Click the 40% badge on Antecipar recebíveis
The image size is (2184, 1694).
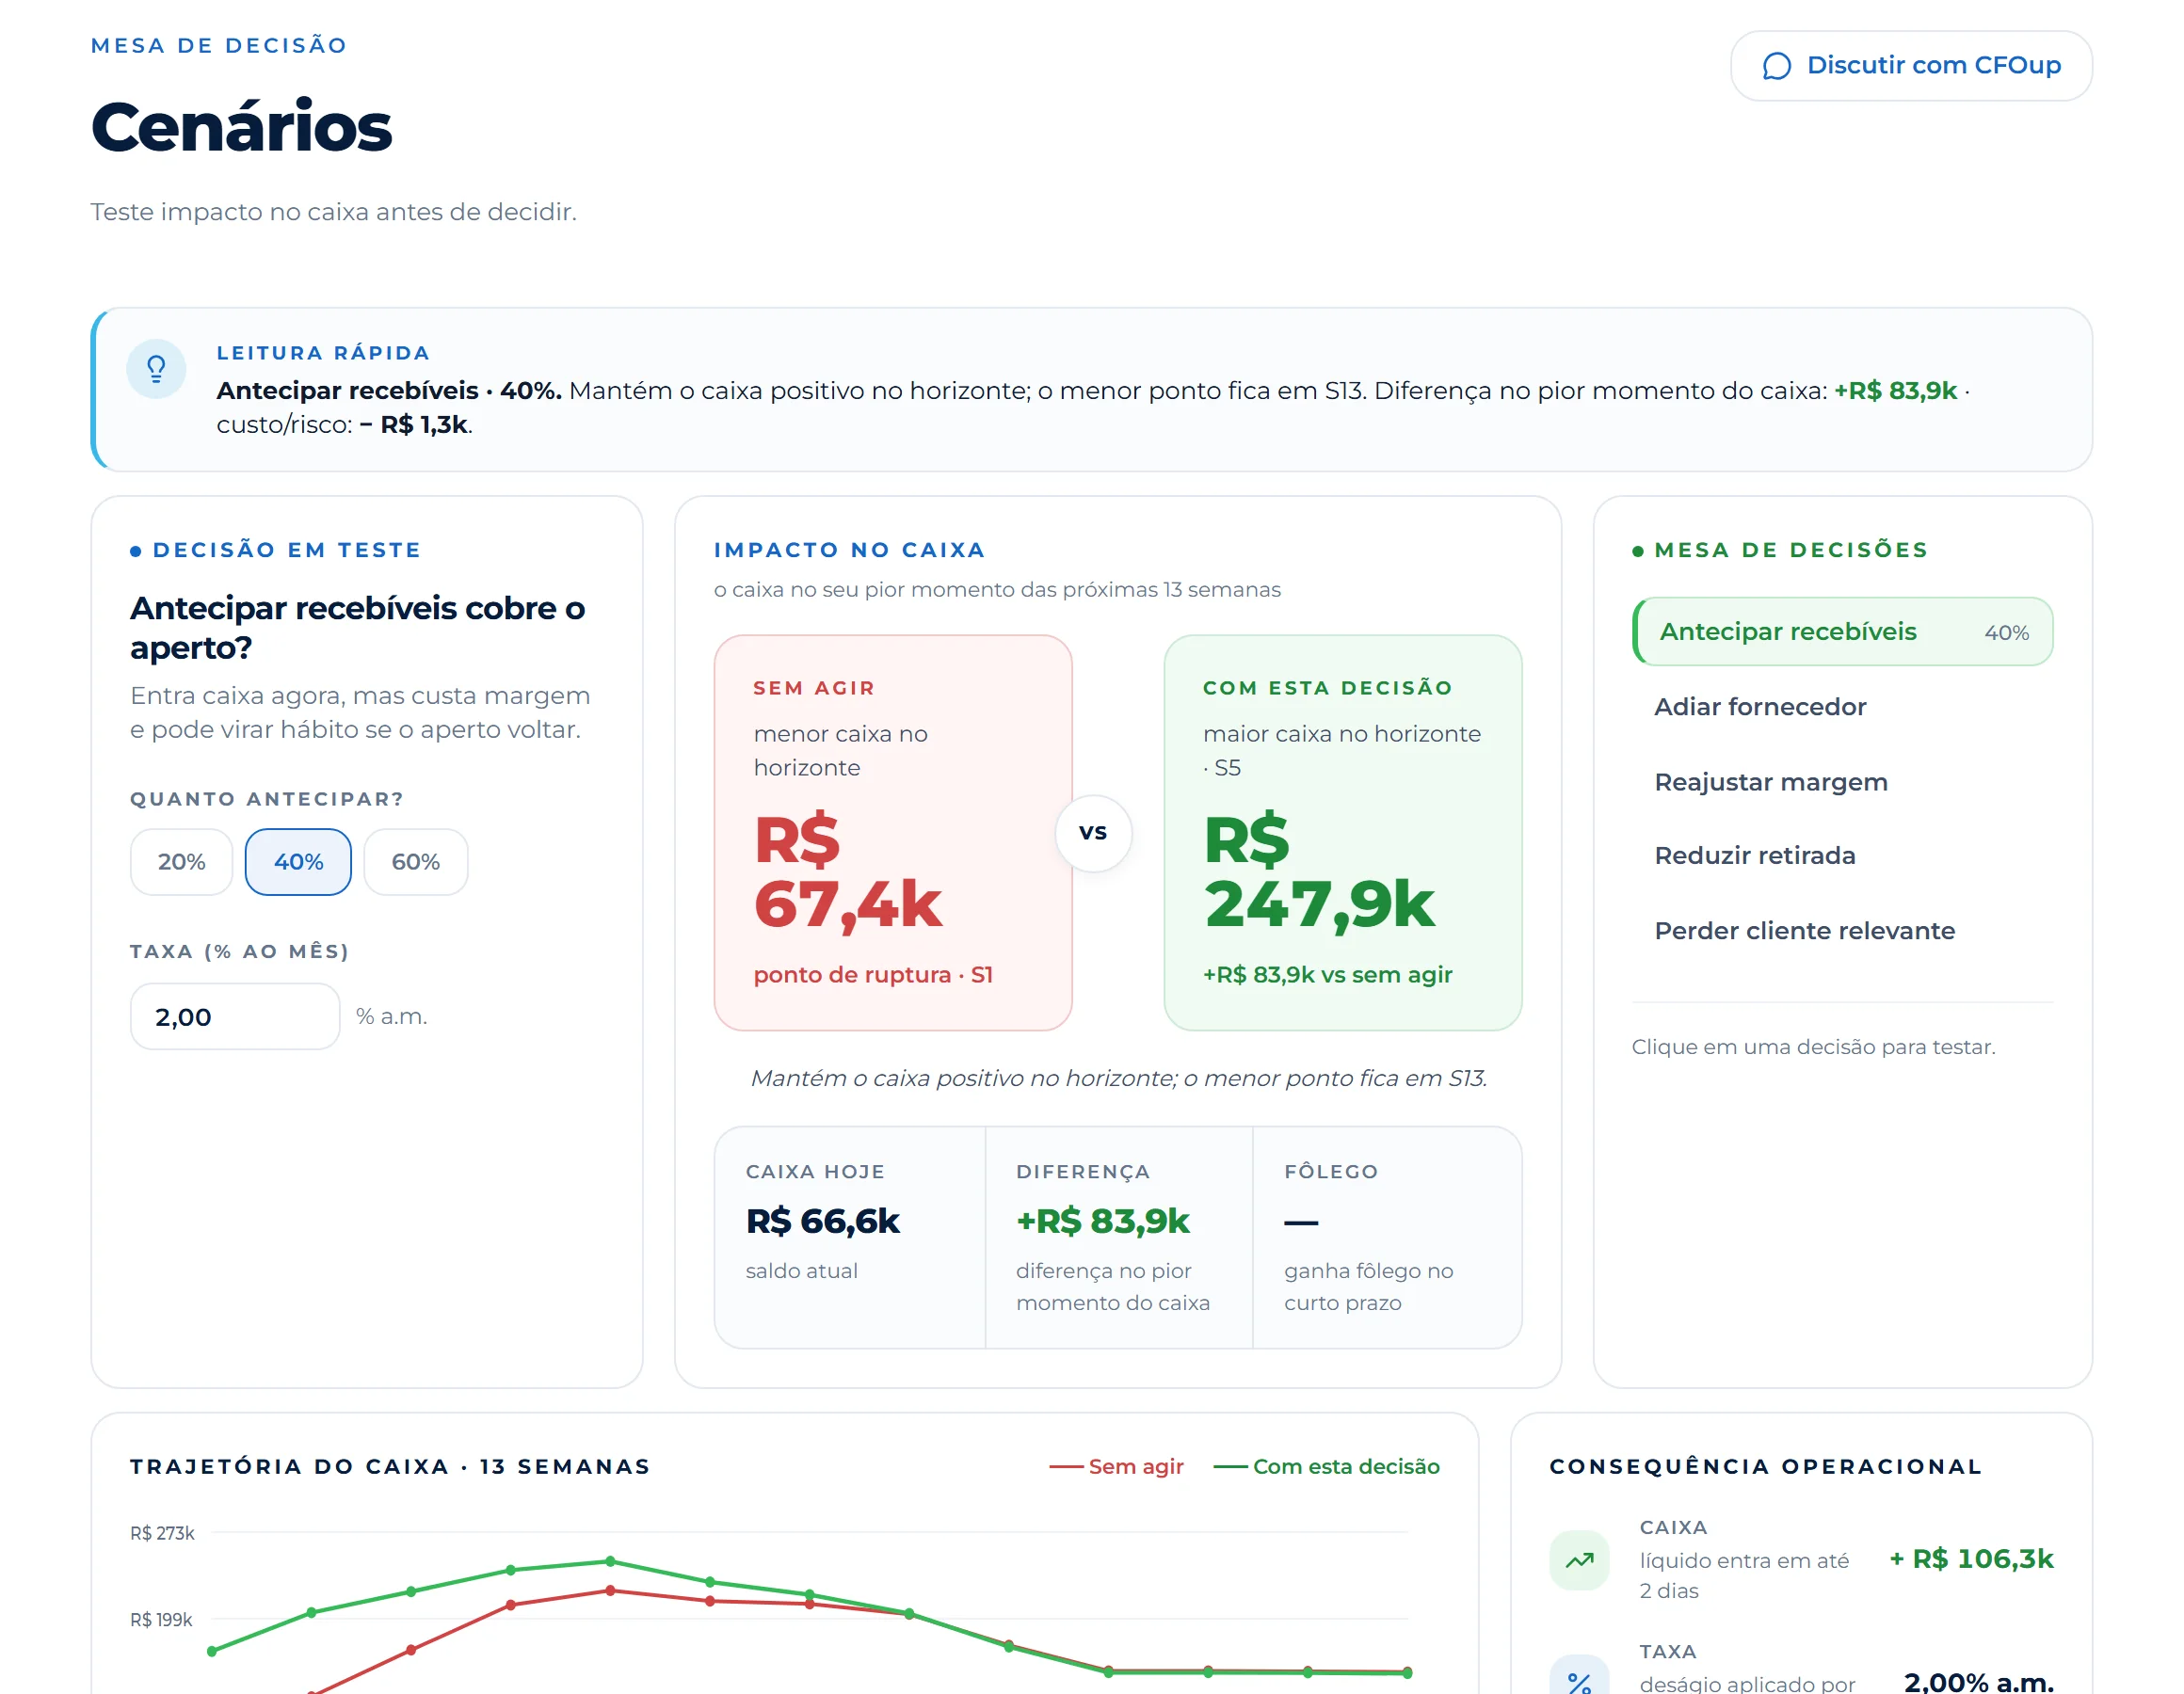pos(2006,633)
